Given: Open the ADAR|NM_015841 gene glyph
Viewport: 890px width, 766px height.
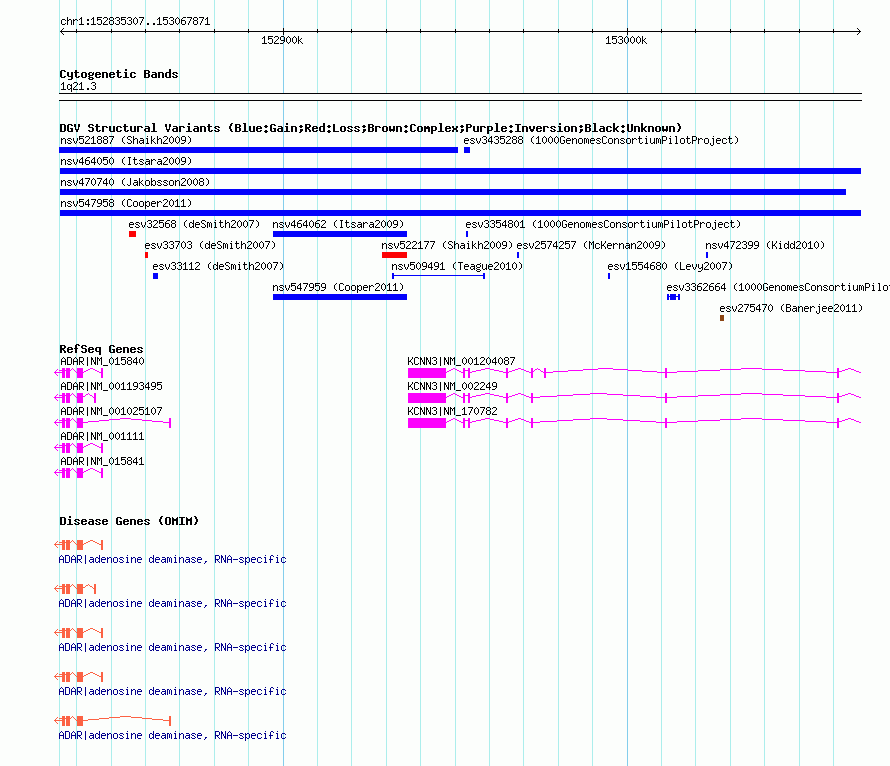Looking at the screenshot, I should click(79, 473).
